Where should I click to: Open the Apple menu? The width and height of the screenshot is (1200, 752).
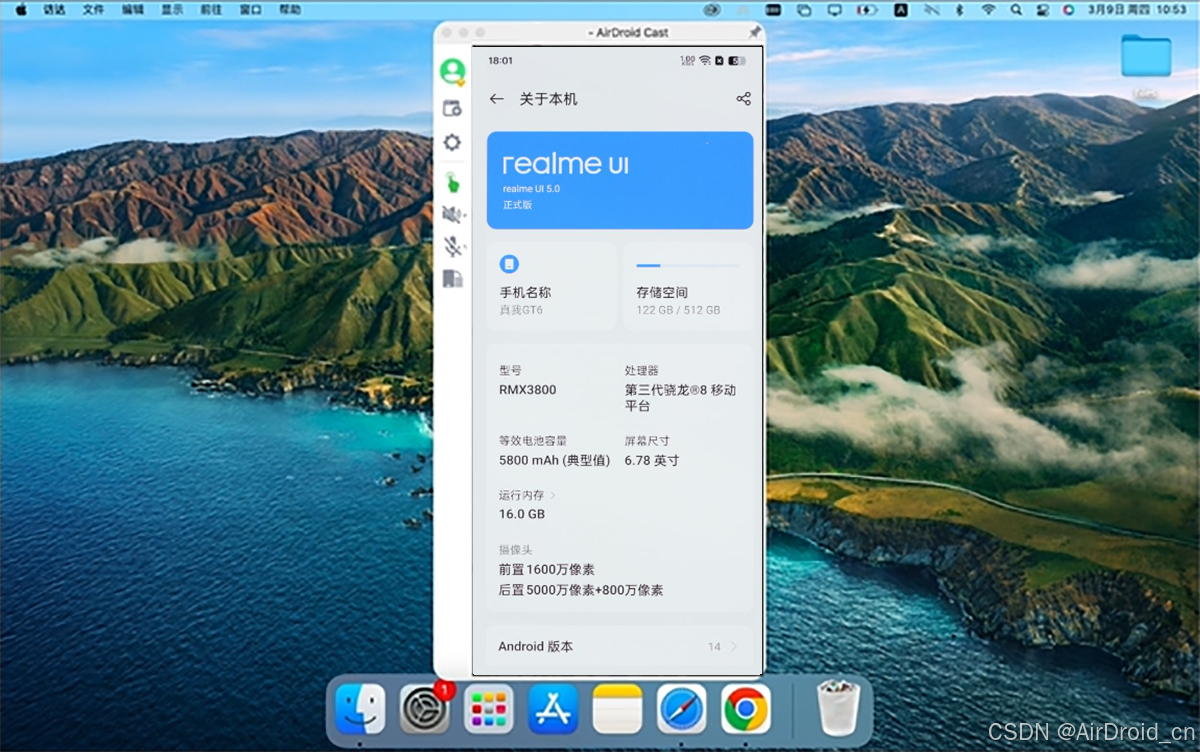(20, 9)
